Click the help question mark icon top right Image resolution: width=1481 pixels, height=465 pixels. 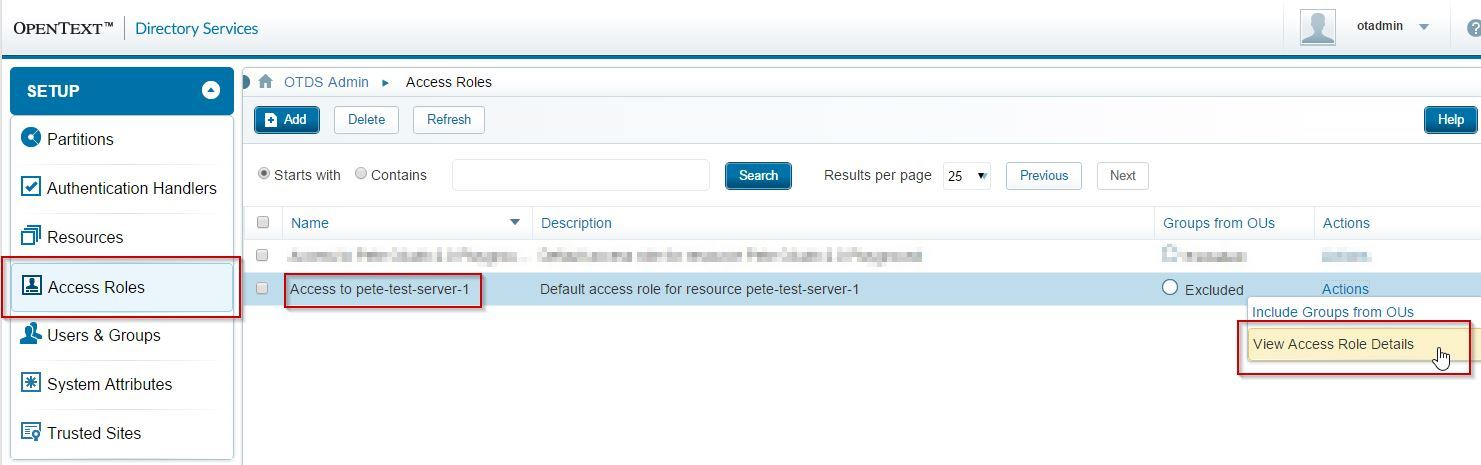pyautogui.click(x=1473, y=28)
